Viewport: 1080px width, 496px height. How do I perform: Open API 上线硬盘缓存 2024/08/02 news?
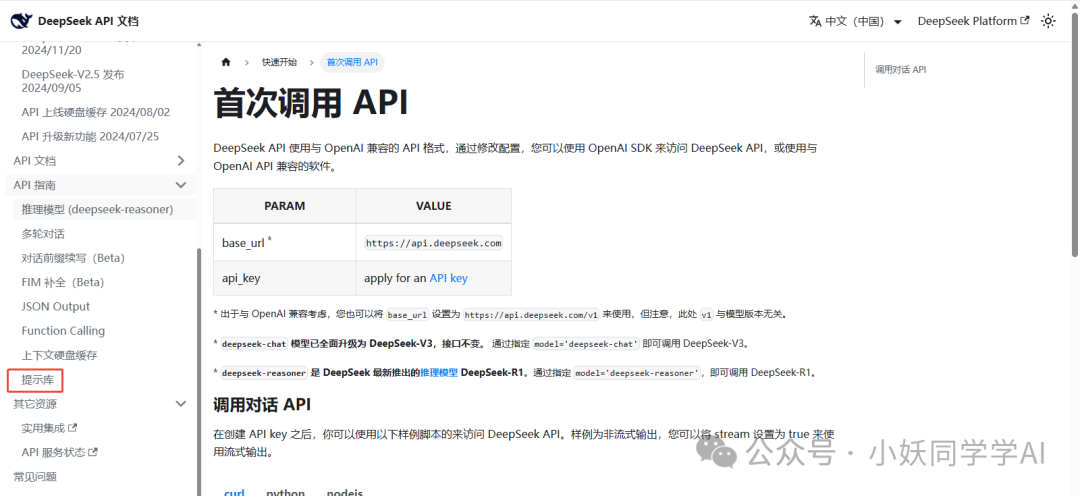[96, 112]
